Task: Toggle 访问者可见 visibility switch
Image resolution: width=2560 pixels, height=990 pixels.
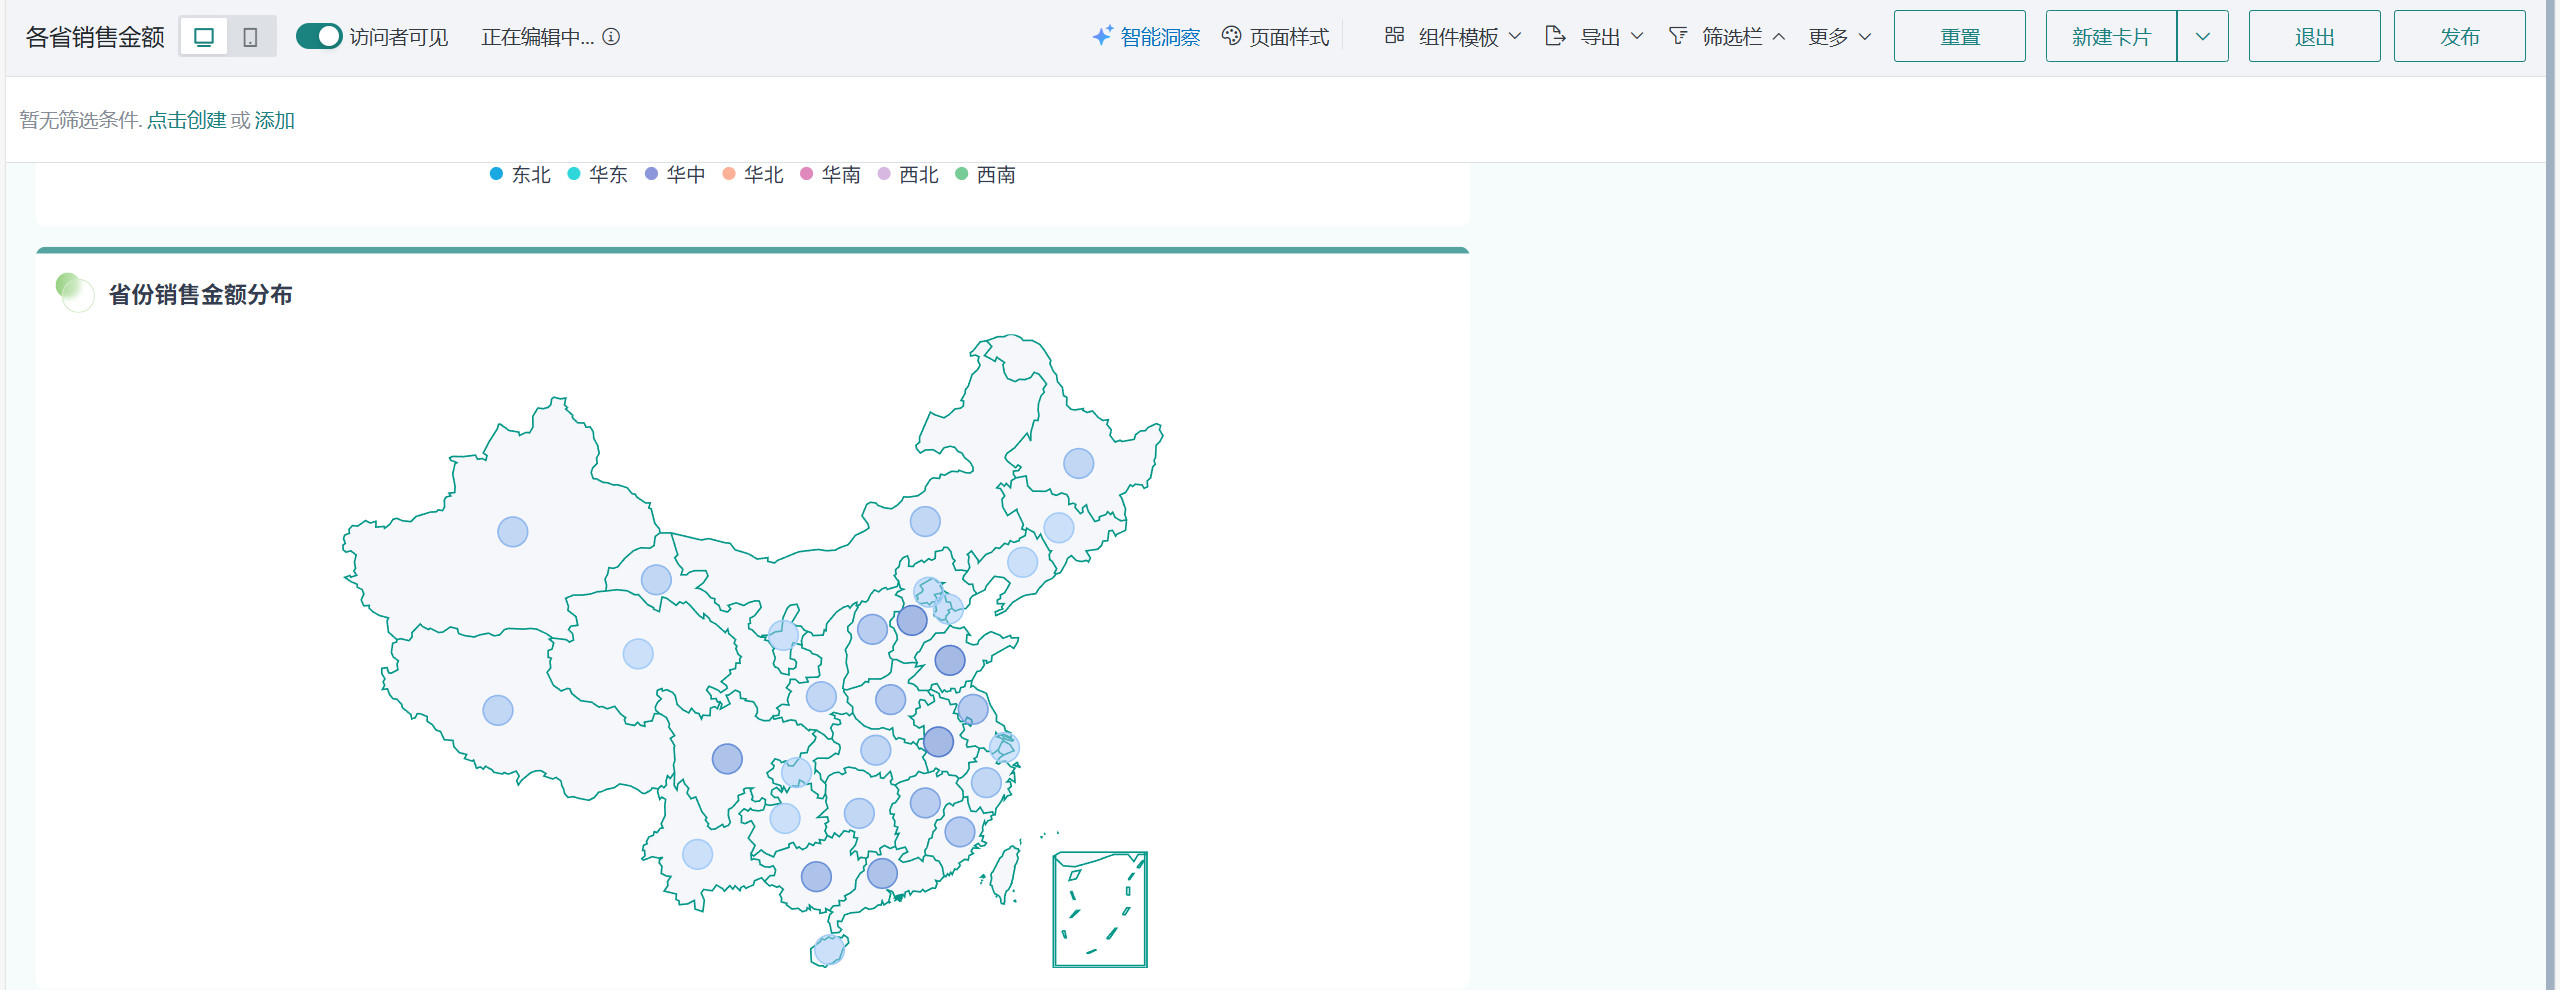Action: 319,37
